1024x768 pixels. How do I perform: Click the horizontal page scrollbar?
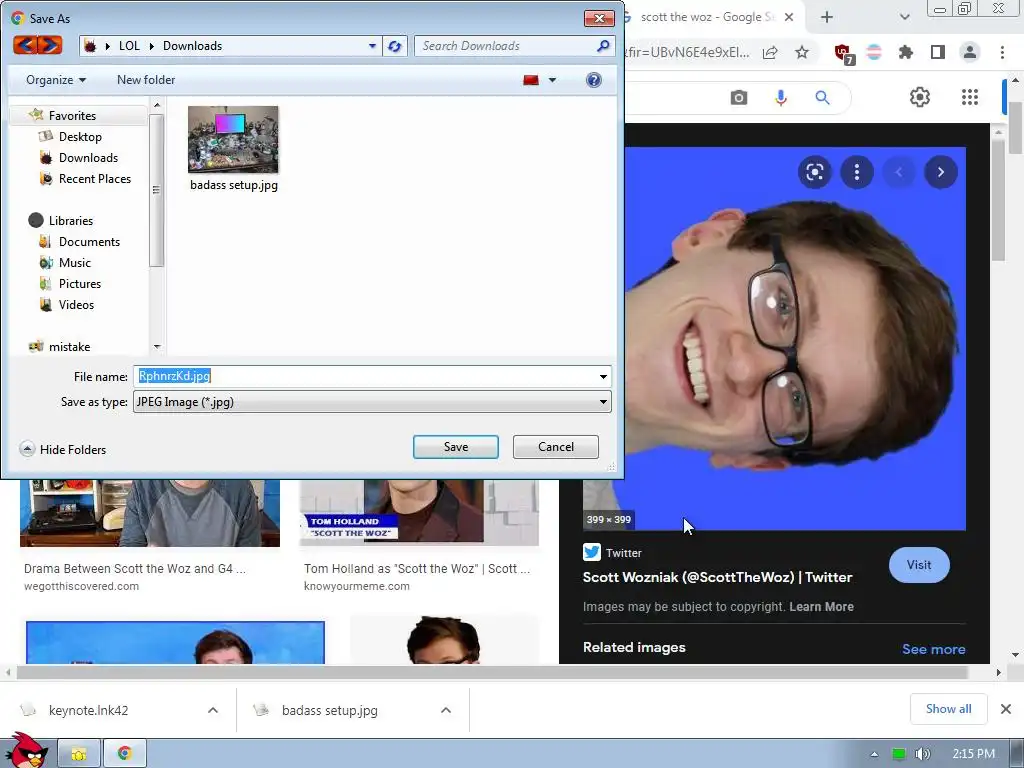pyautogui.click(x=492, y=672)
